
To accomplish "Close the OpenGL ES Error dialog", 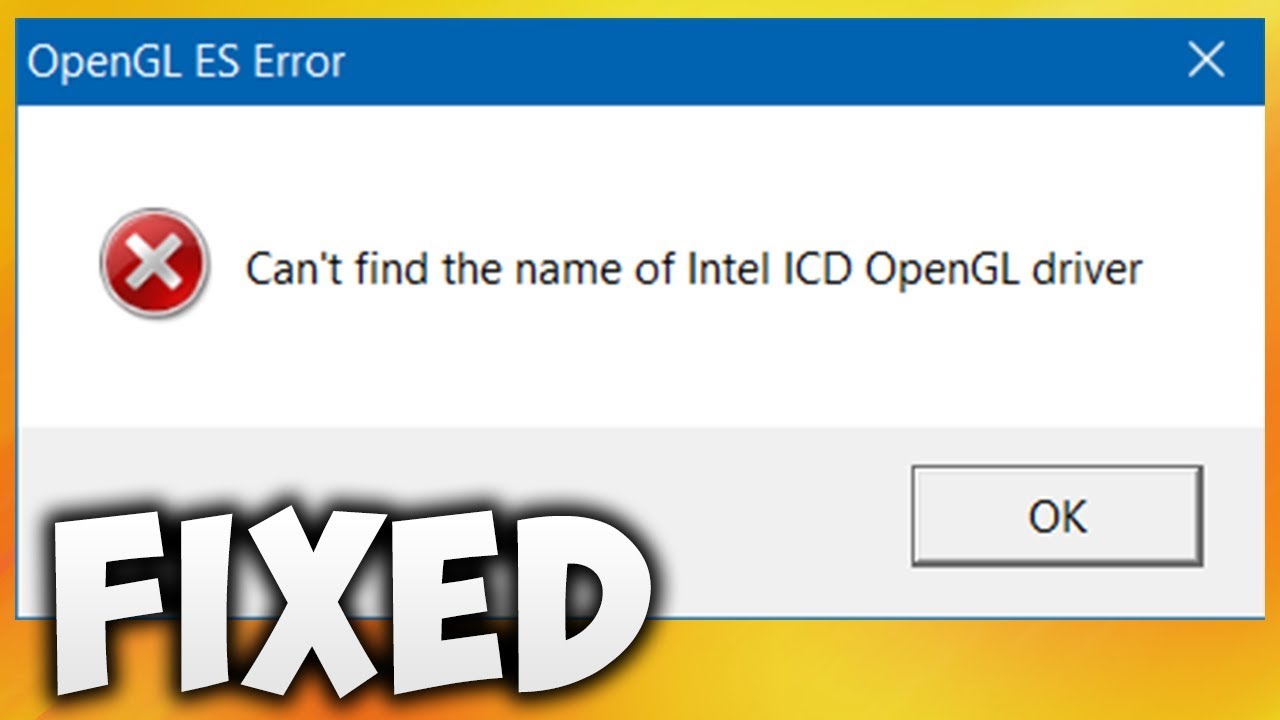I will [x=1205, y=61].
